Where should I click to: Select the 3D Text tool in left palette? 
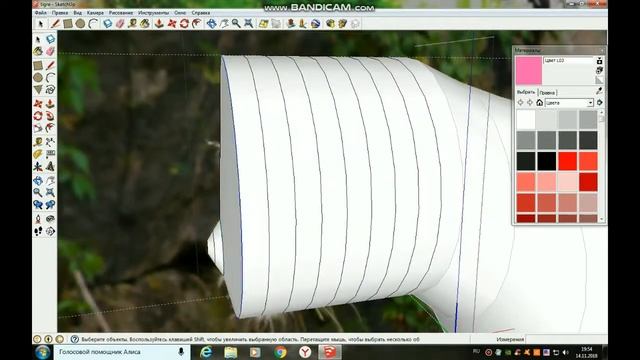point(50,167)
